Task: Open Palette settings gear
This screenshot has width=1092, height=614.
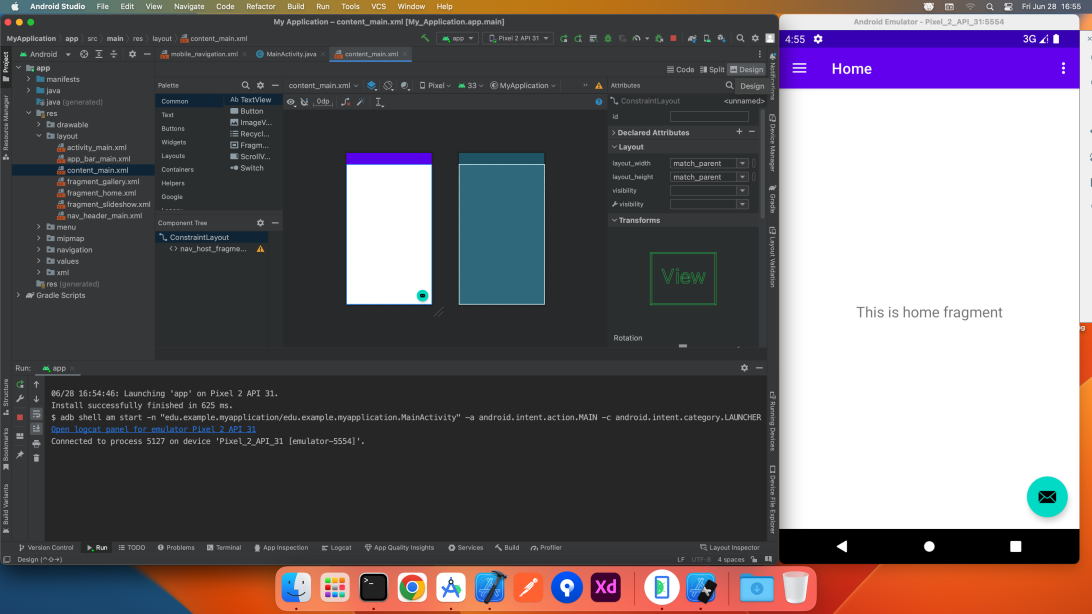Action: tap(260, 85)
